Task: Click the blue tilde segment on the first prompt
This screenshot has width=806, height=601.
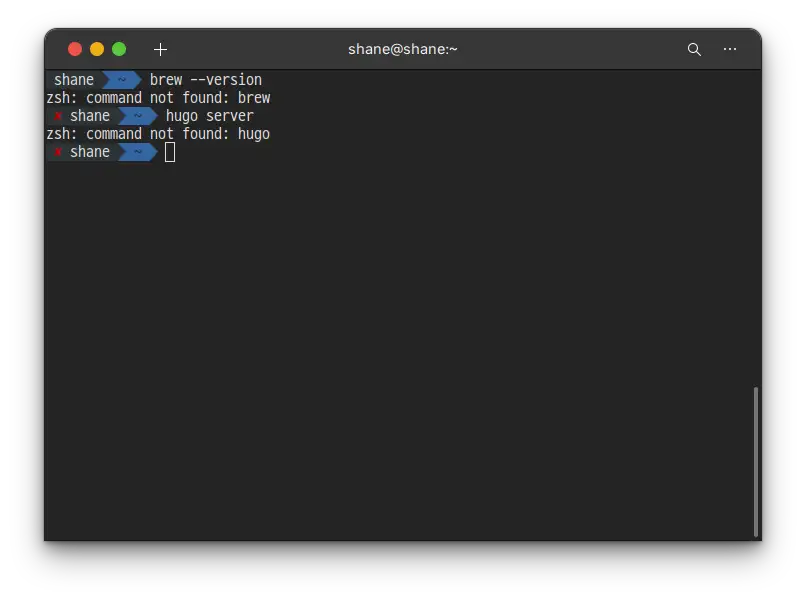Action: [x=122, y=80]
